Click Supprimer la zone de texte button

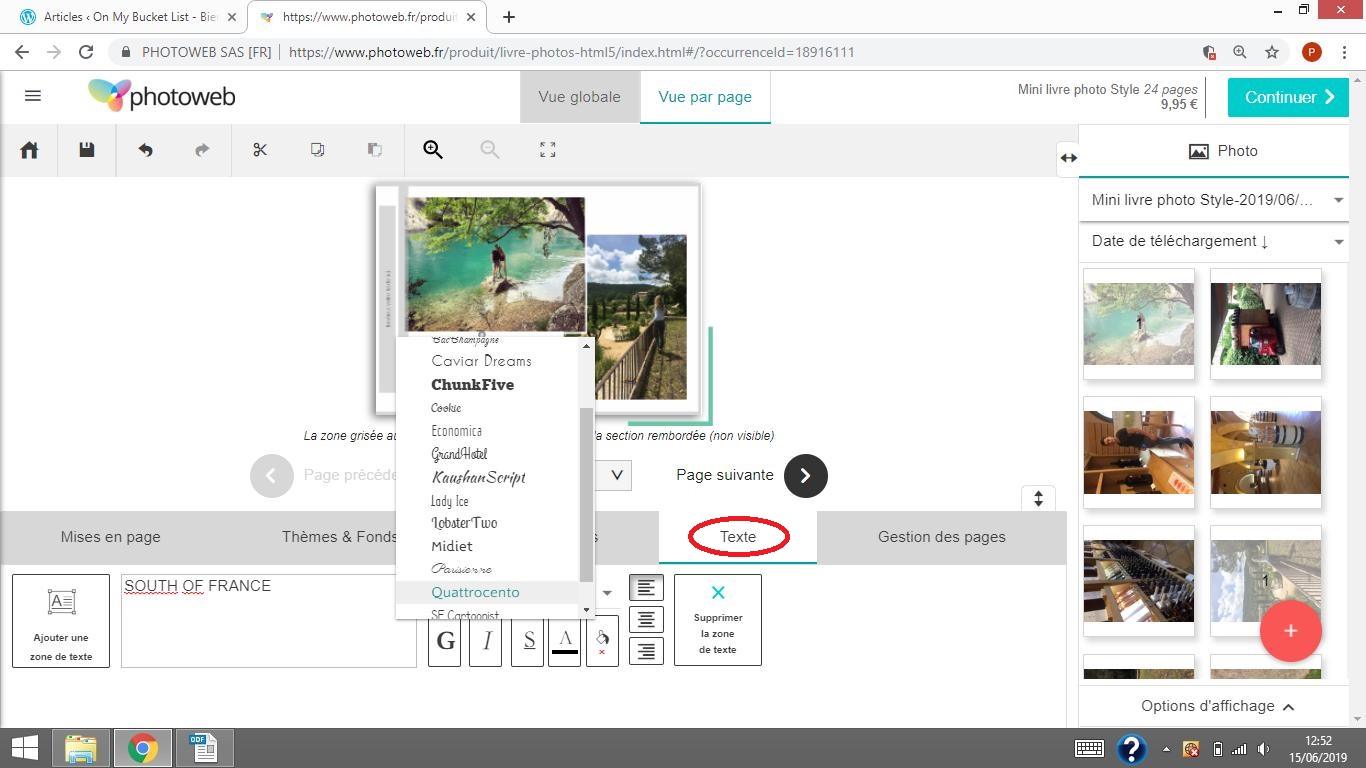point(717,620)
